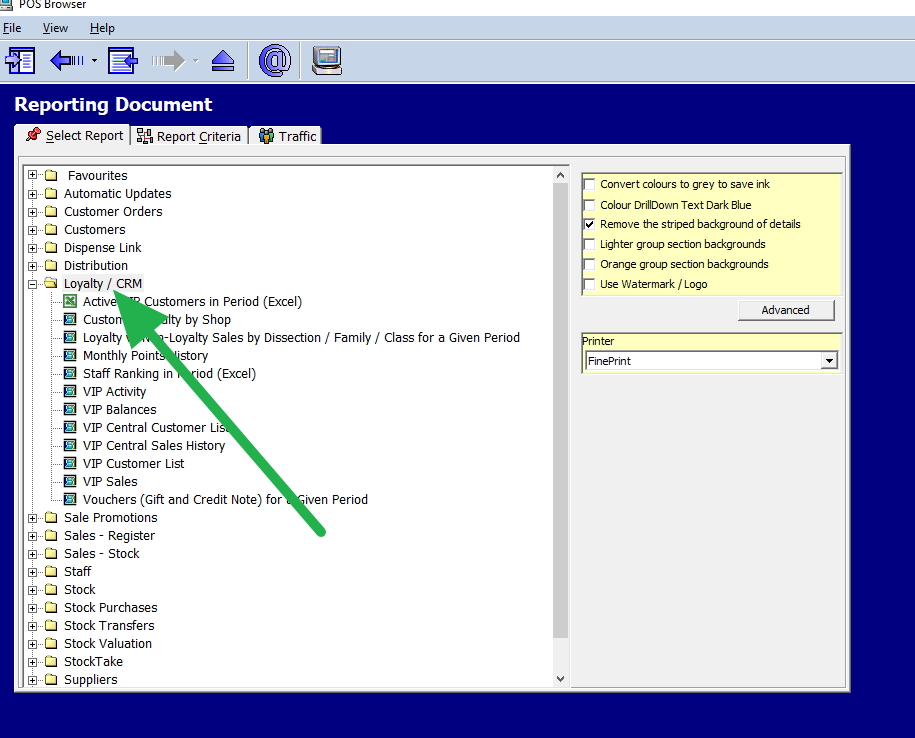The image size is (915, 738).
Task: Click the VIP Central Sales History icon
Action: [x=70, y=445]
